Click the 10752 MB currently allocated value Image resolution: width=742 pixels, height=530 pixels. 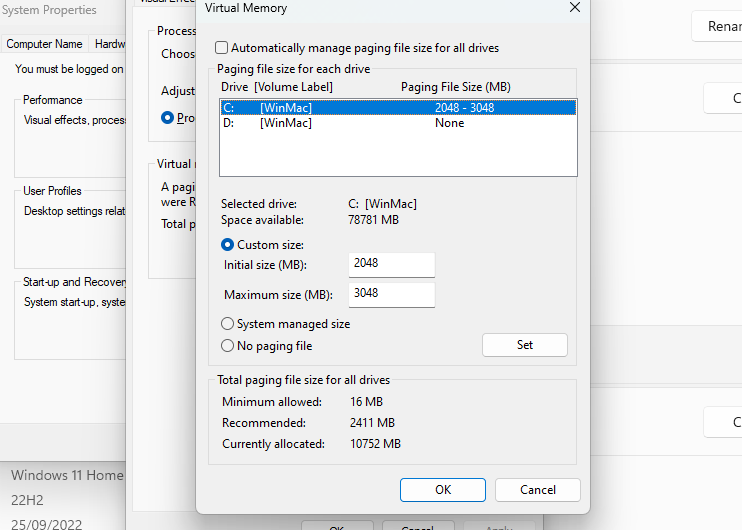coord(375,444)
